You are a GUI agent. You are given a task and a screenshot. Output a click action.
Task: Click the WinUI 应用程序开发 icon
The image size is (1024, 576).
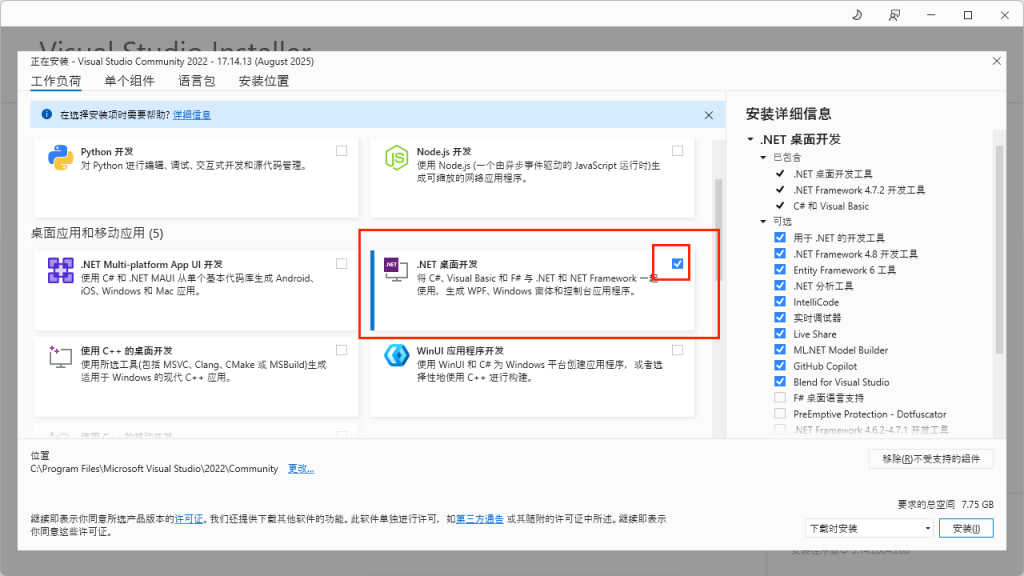396,356
